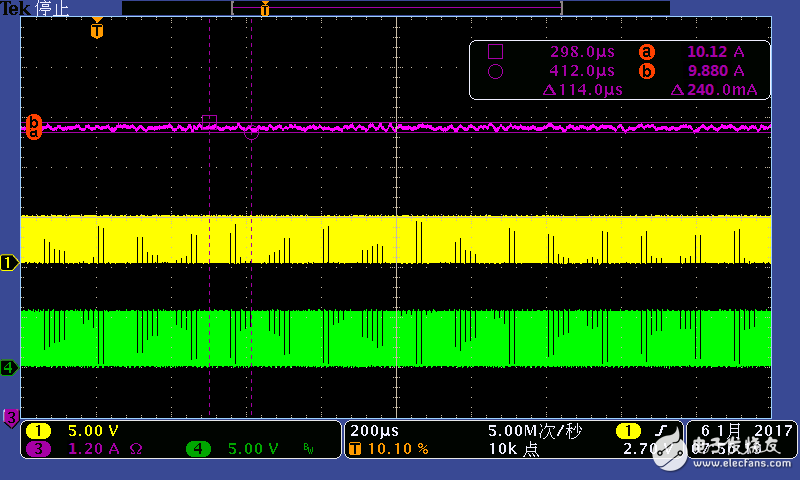Click the orange trigger delay T icon
The height and width of the screenshot is (480, 800).
354,449
